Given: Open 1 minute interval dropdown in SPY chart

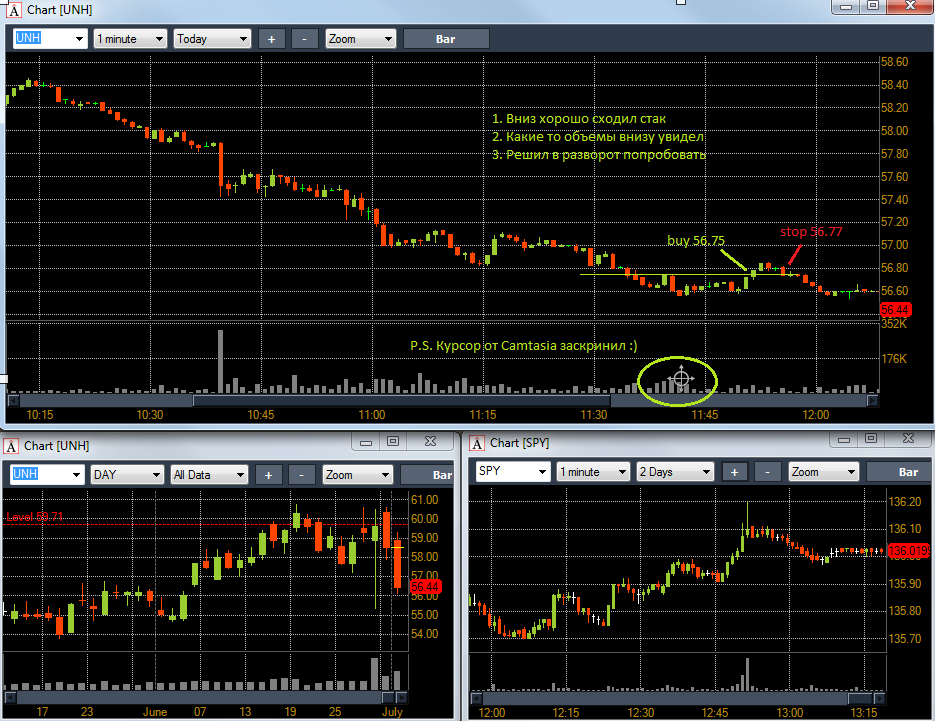Looking at the screenshot, I should pyautogui.click(x=593, y=472).
